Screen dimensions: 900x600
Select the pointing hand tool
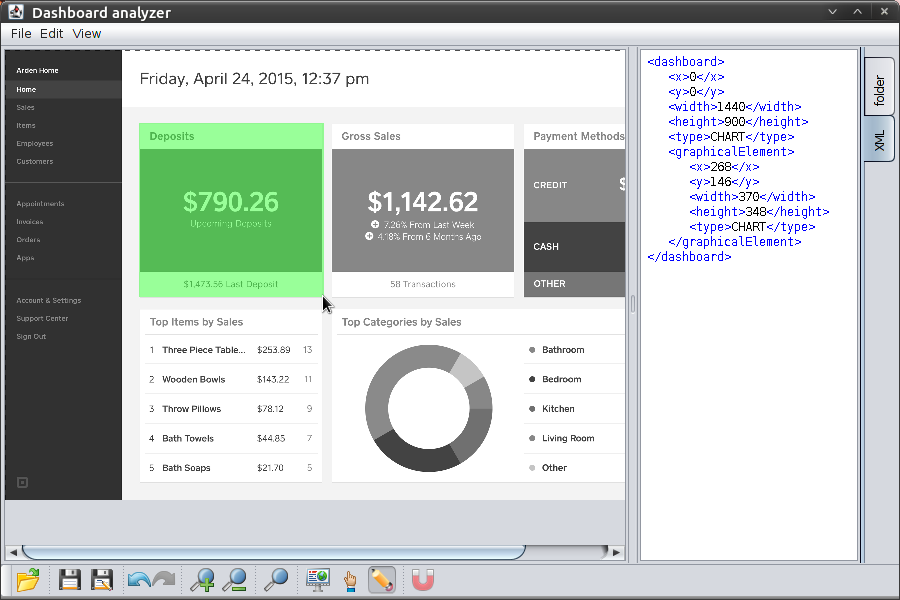(x=350, y=580)
